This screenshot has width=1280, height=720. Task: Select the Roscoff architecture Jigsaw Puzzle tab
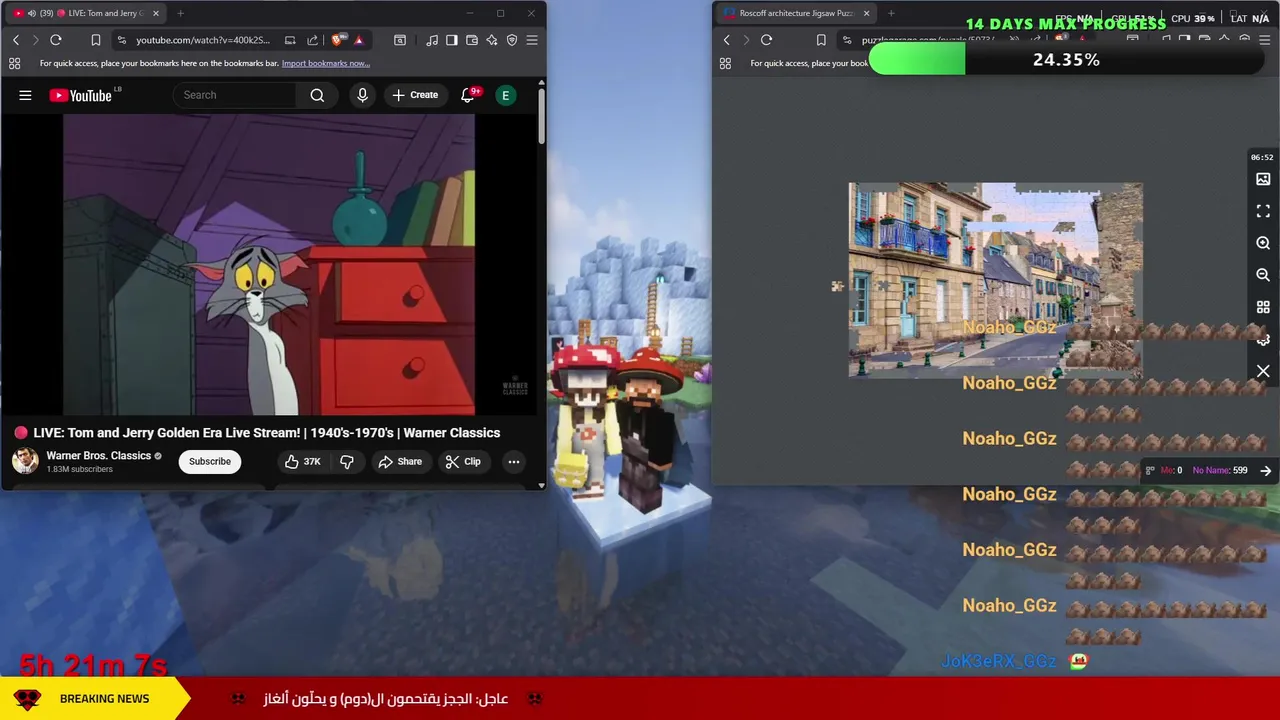795,13
